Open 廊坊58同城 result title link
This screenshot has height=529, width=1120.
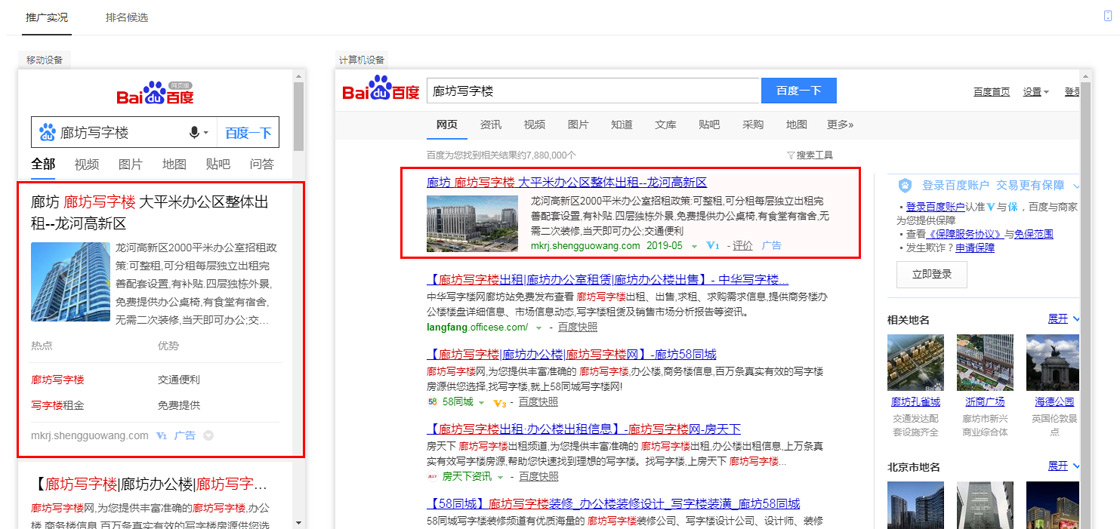571,353
